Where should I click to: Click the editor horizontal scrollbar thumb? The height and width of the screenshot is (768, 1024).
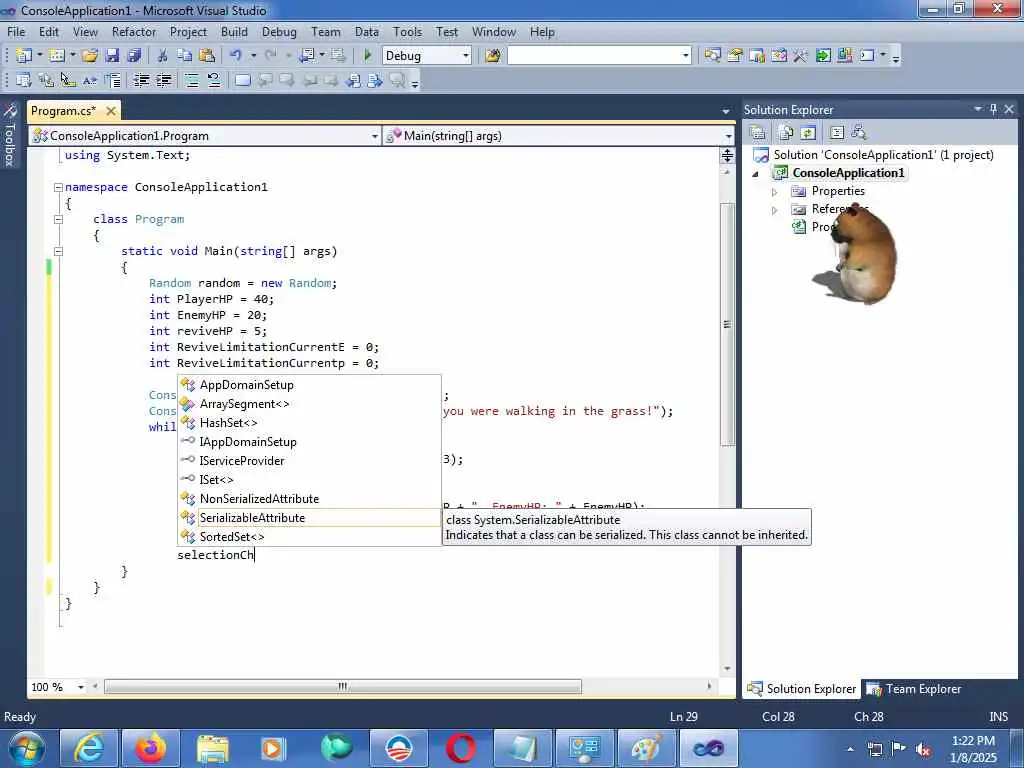(x=343, y=687)
